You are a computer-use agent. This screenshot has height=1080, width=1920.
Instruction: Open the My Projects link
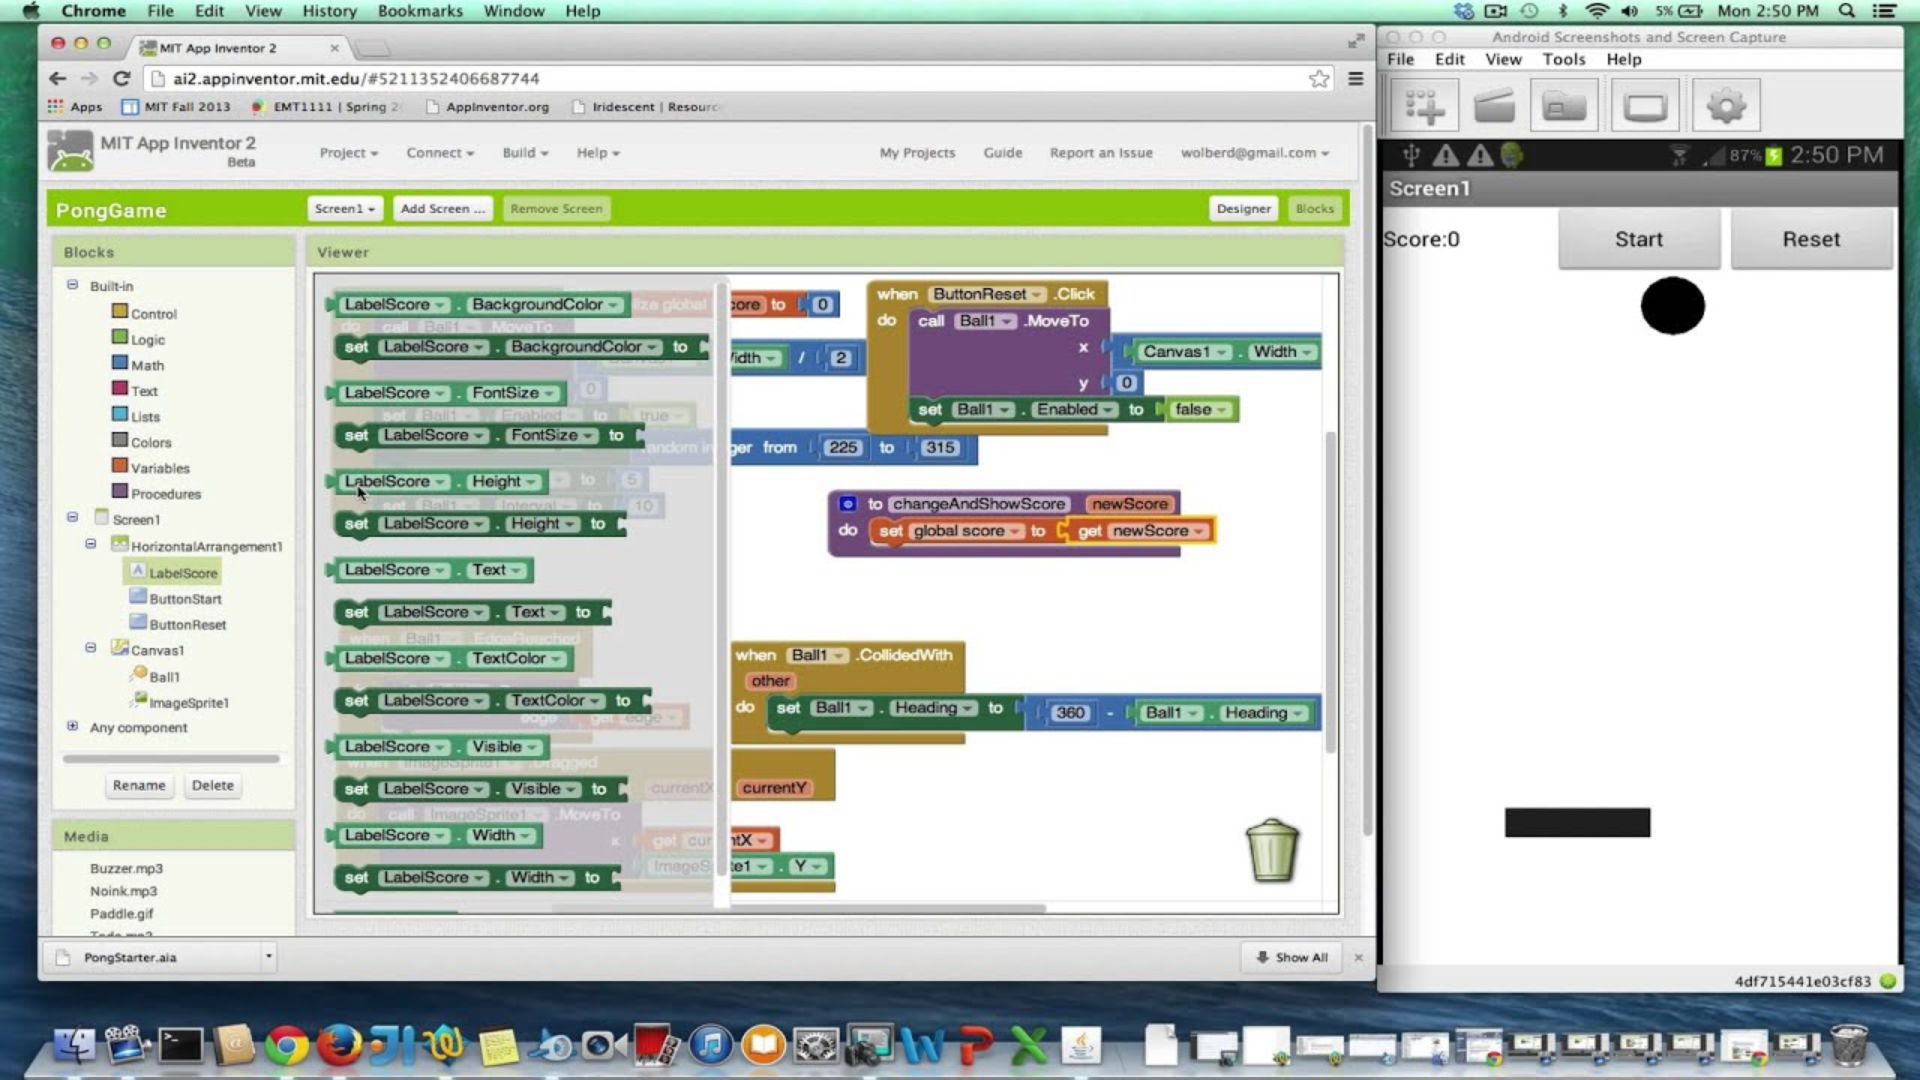[917, 153]
